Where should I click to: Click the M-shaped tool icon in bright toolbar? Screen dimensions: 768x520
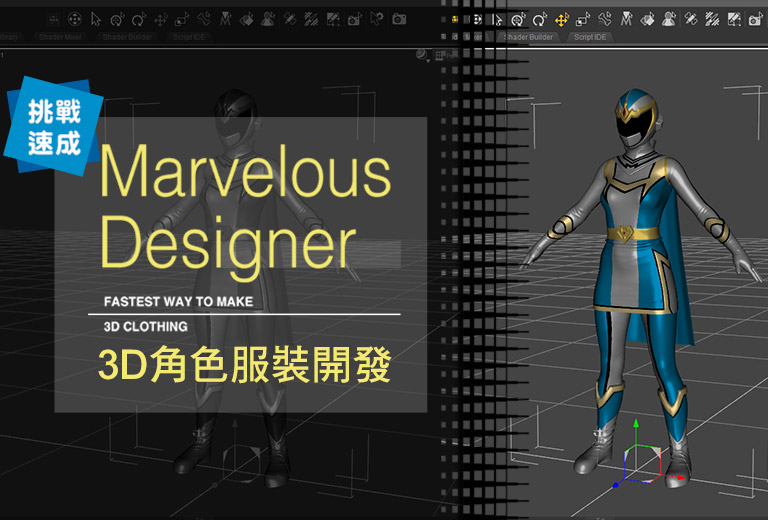click(626, 20)
